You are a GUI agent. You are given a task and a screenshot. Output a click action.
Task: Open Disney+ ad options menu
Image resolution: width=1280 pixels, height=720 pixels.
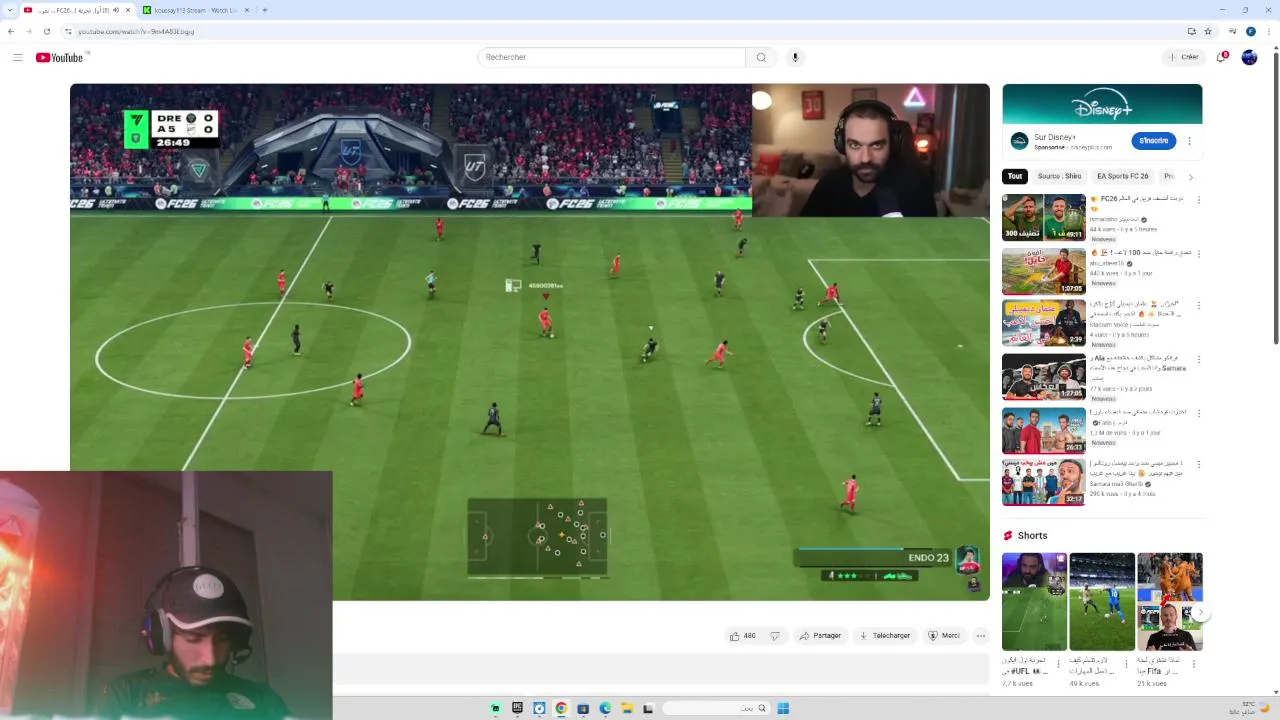1189,141
